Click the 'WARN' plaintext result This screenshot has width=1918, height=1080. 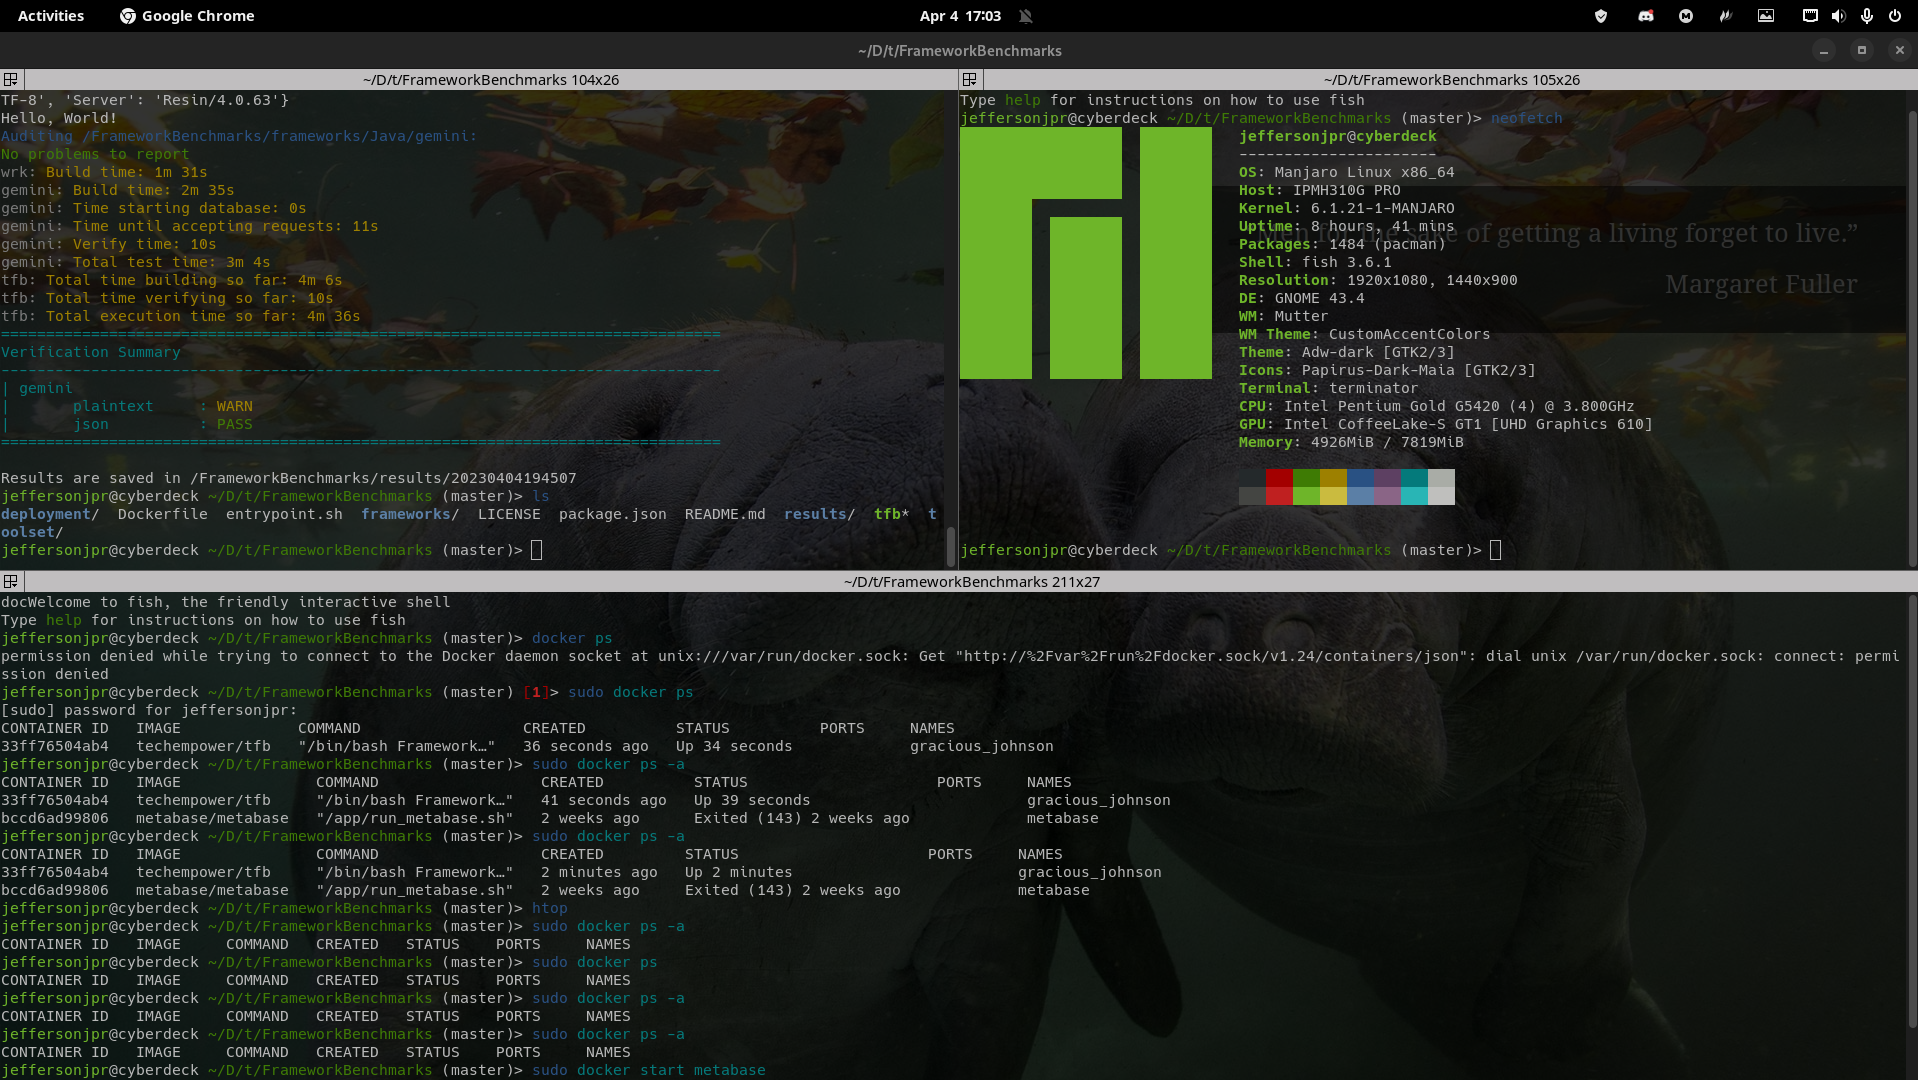pos(234,406)
